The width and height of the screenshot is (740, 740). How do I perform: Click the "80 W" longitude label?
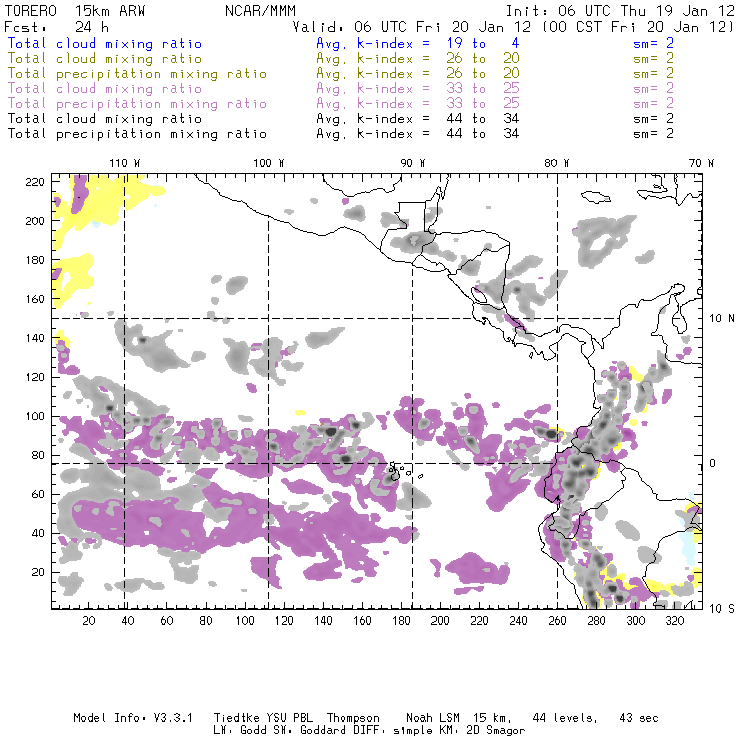coord(557,163)
